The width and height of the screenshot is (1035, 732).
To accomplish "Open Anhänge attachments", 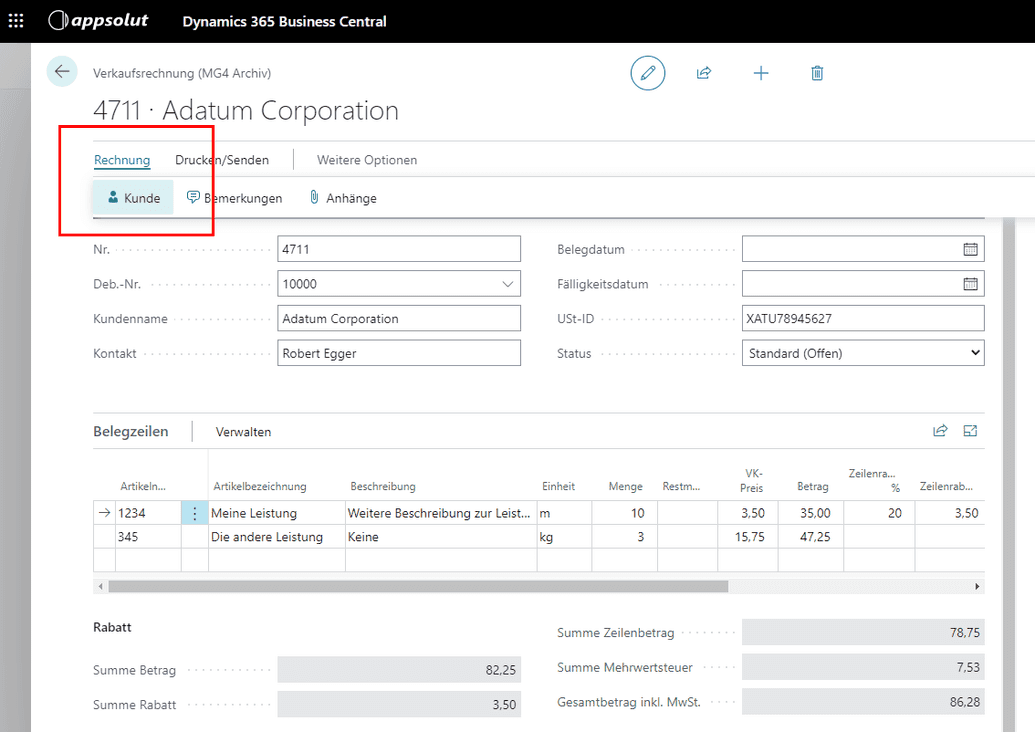I will point(343,198).
